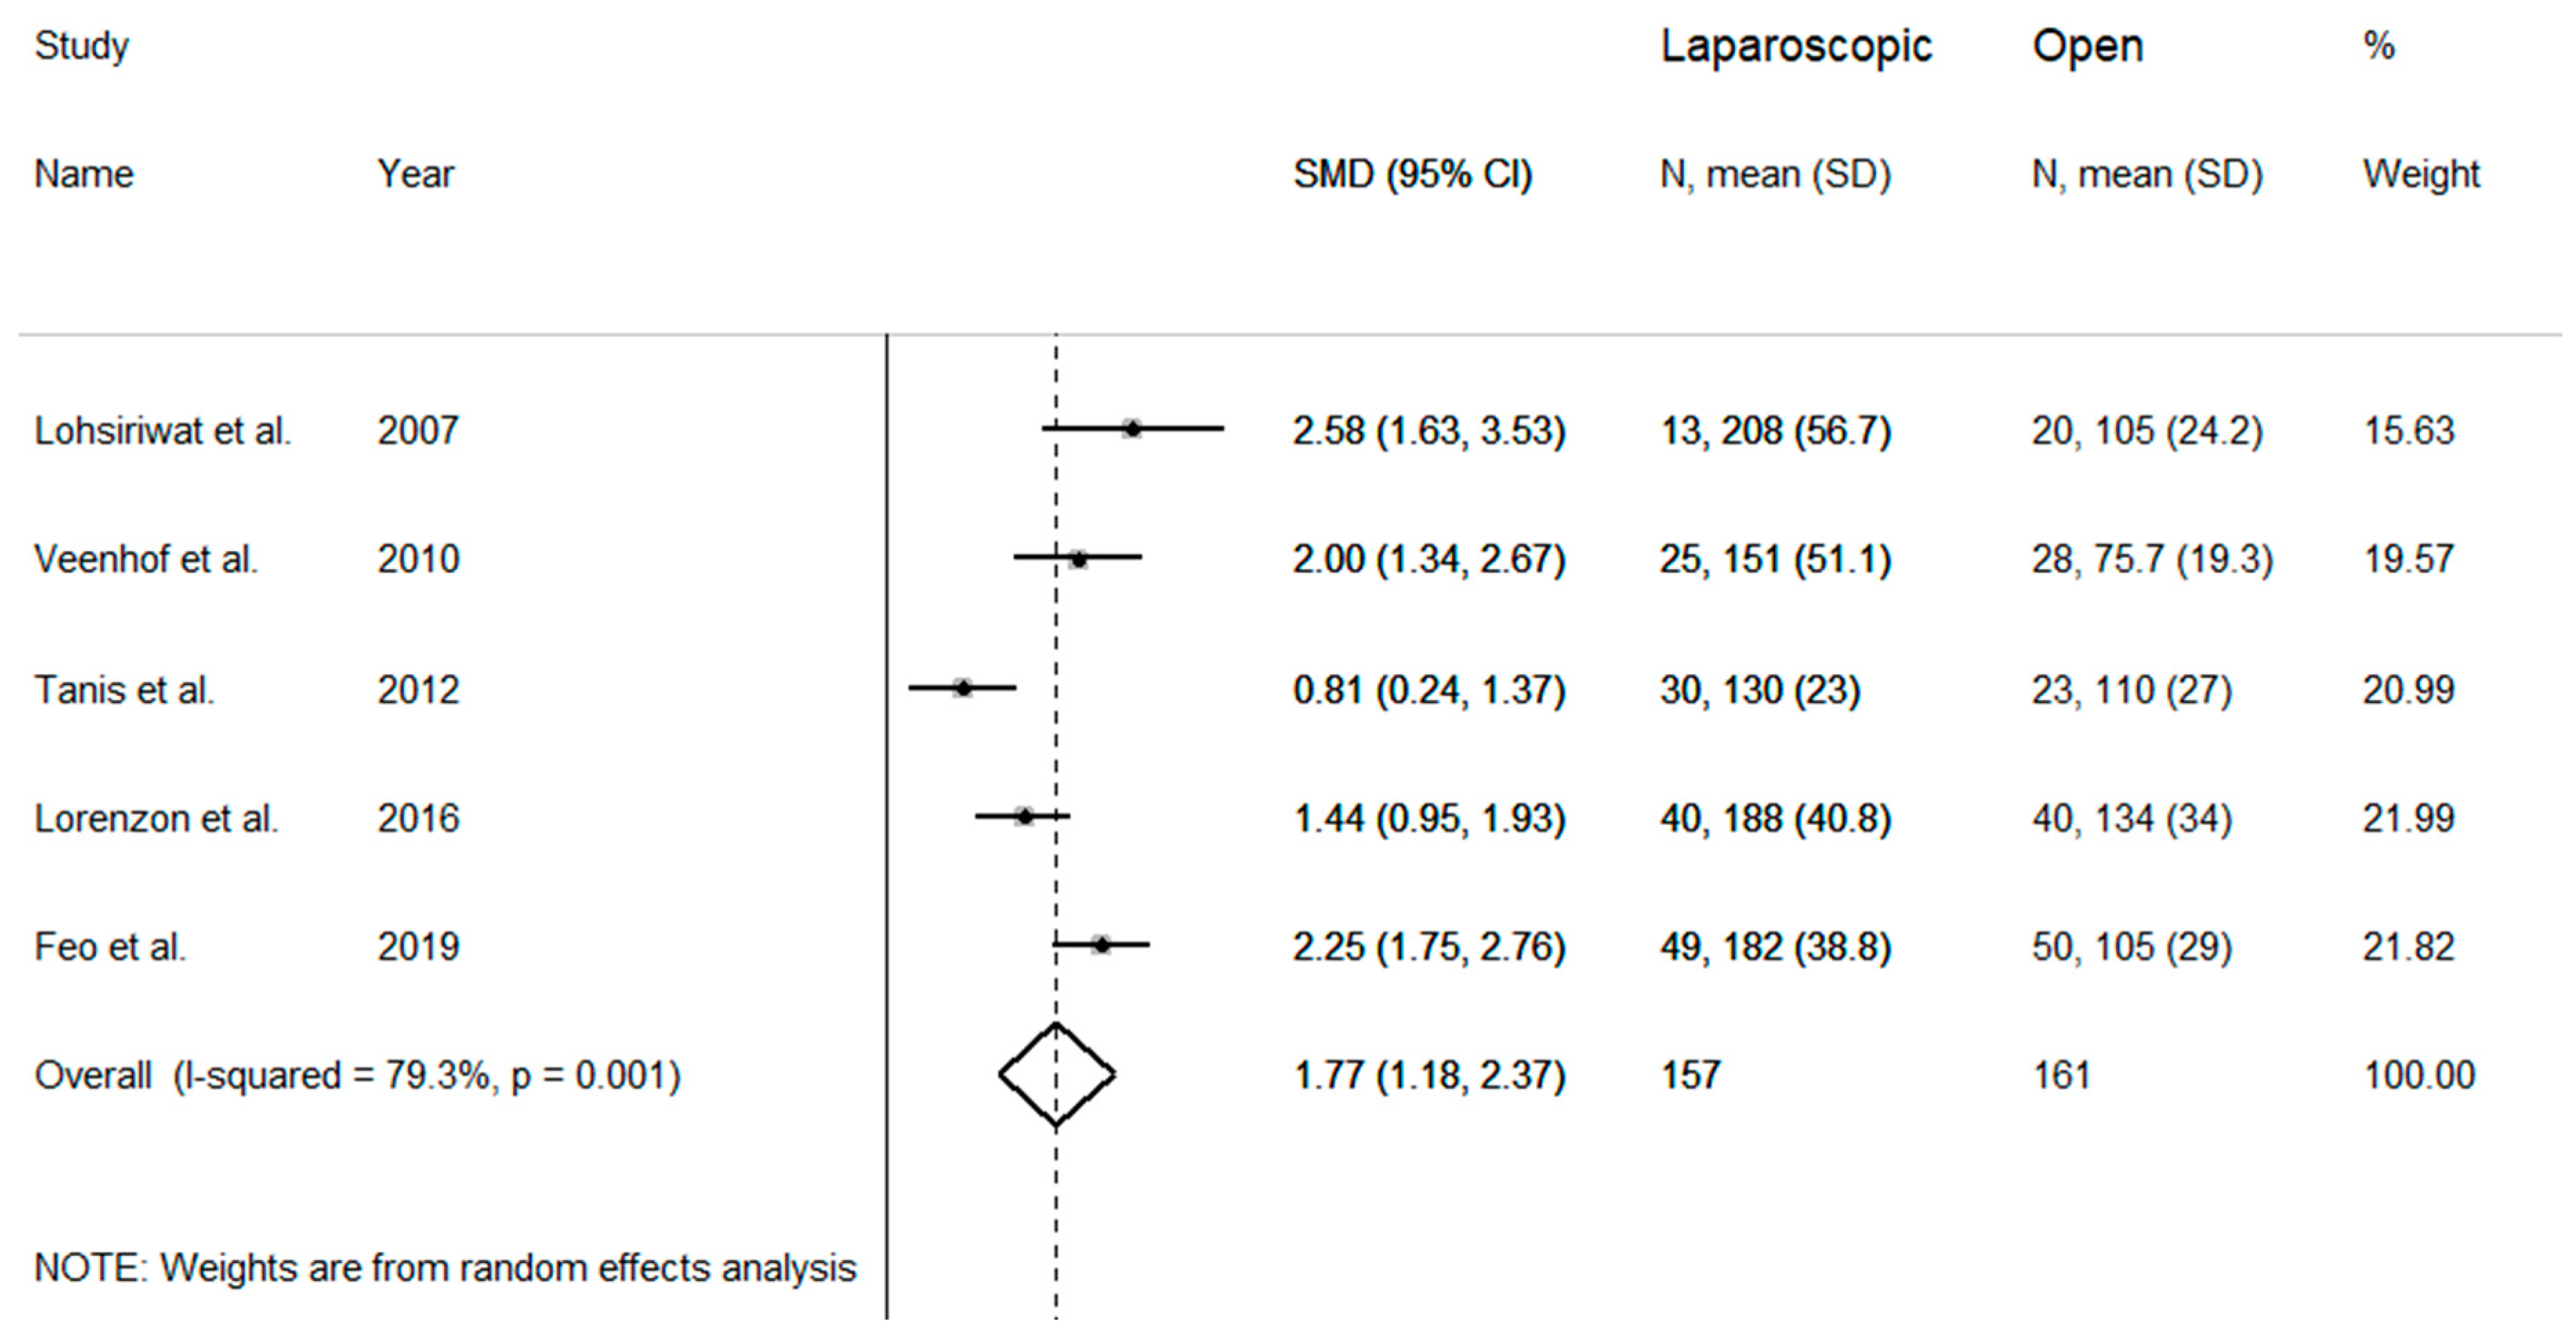Viewport: 2576px width, 1341px height.
Task: Select the Open column header
Action: [2087, 47]
